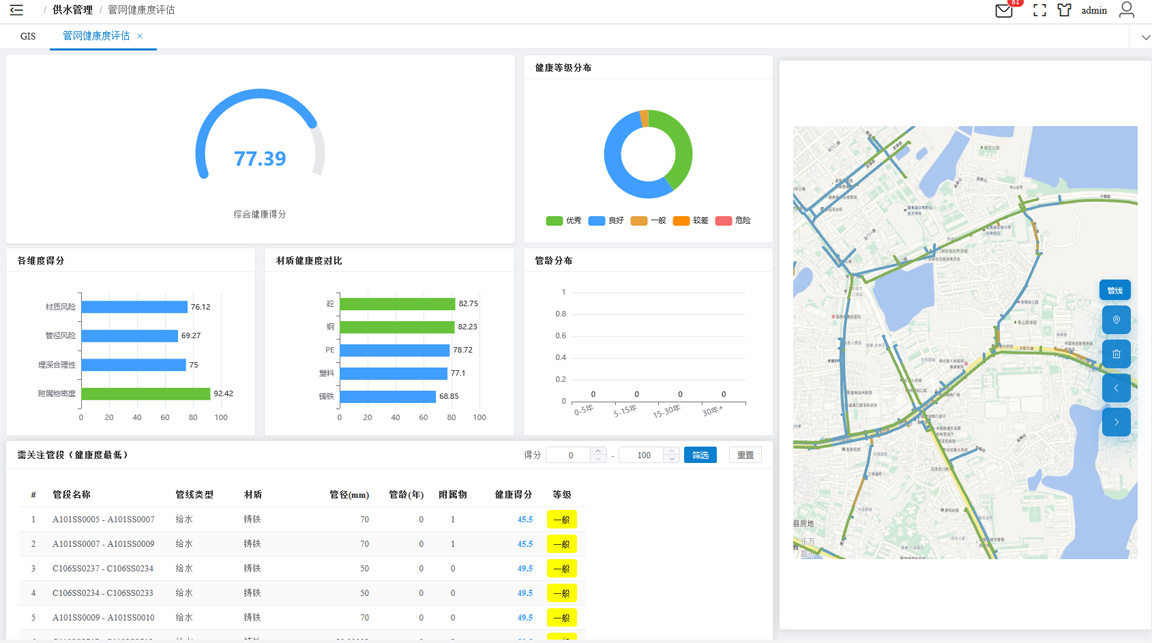The height and width of the screenshot is (643, 1152).
Task: Click the 供水管理 breadcrumb
Action: point(73,10)
